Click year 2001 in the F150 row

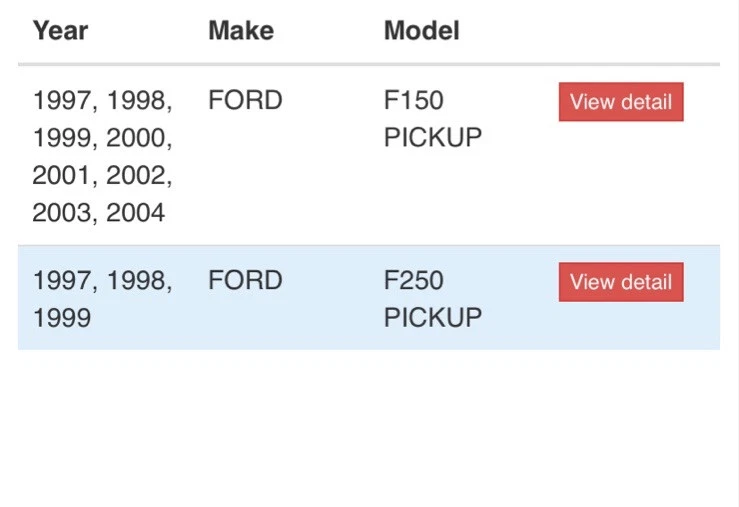[62, 176]
